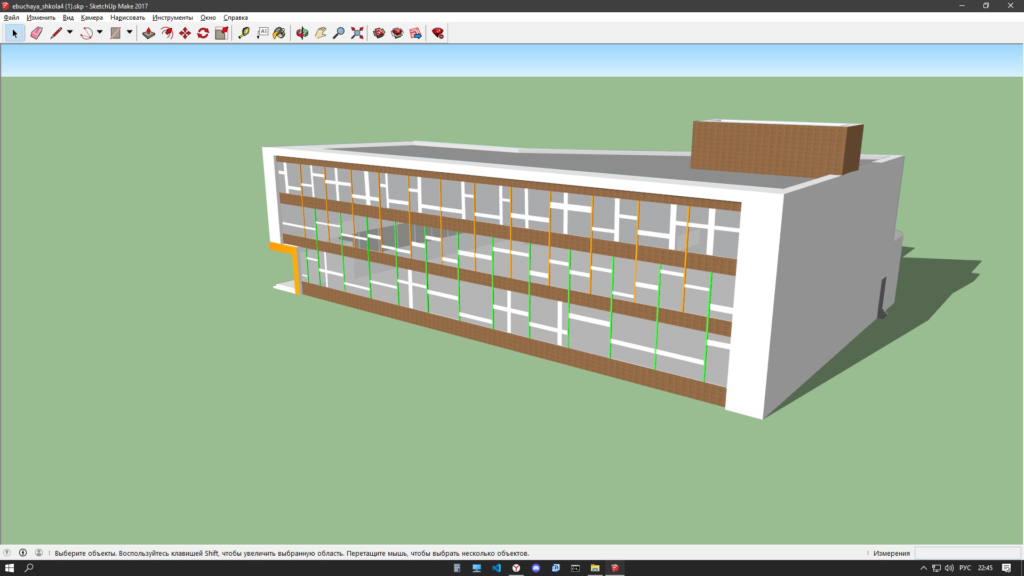Choose the Paint Bucket tool

coord(280,33)
